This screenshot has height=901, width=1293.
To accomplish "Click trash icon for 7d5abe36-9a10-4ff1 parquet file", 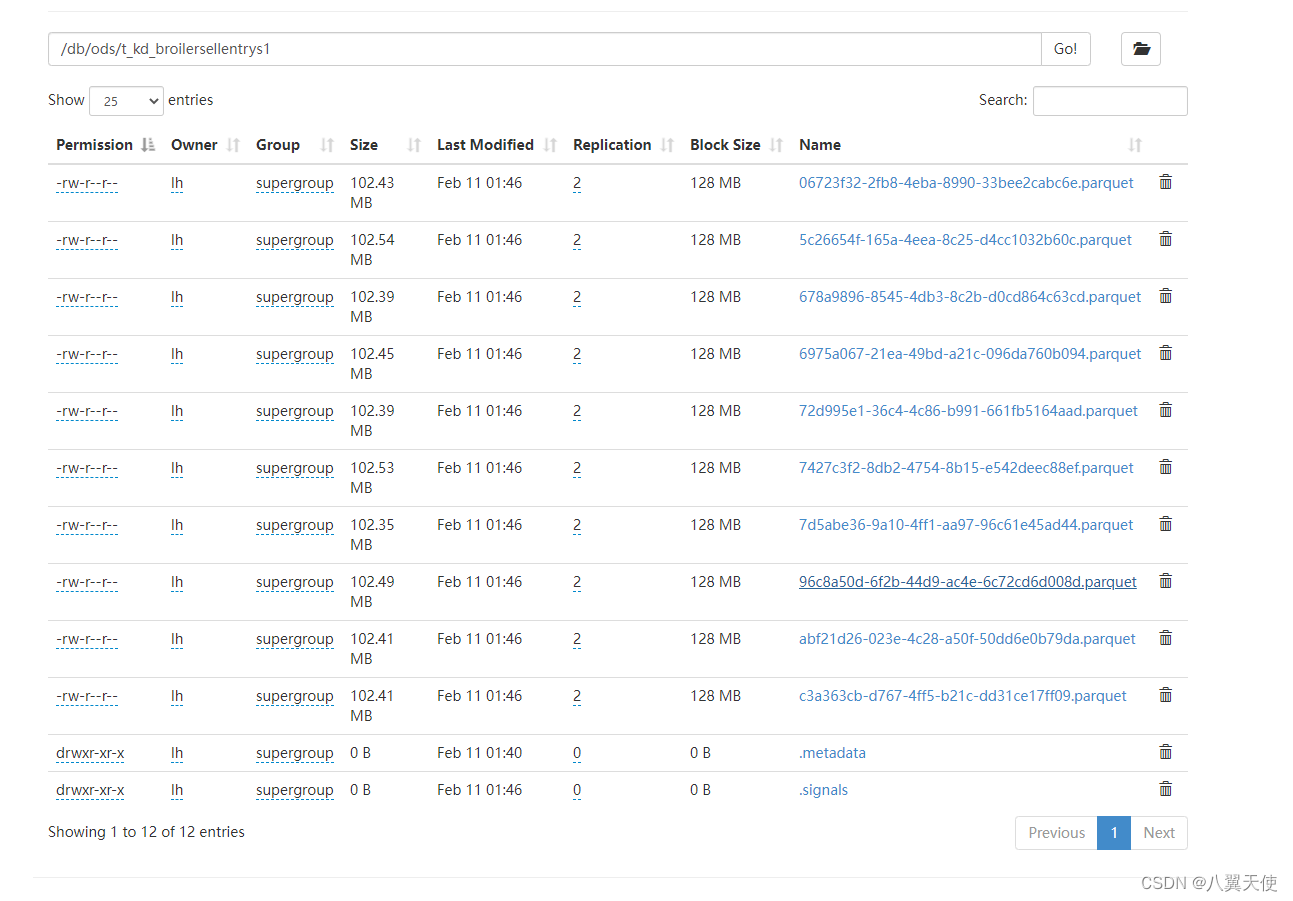I will pos(1165,524).
